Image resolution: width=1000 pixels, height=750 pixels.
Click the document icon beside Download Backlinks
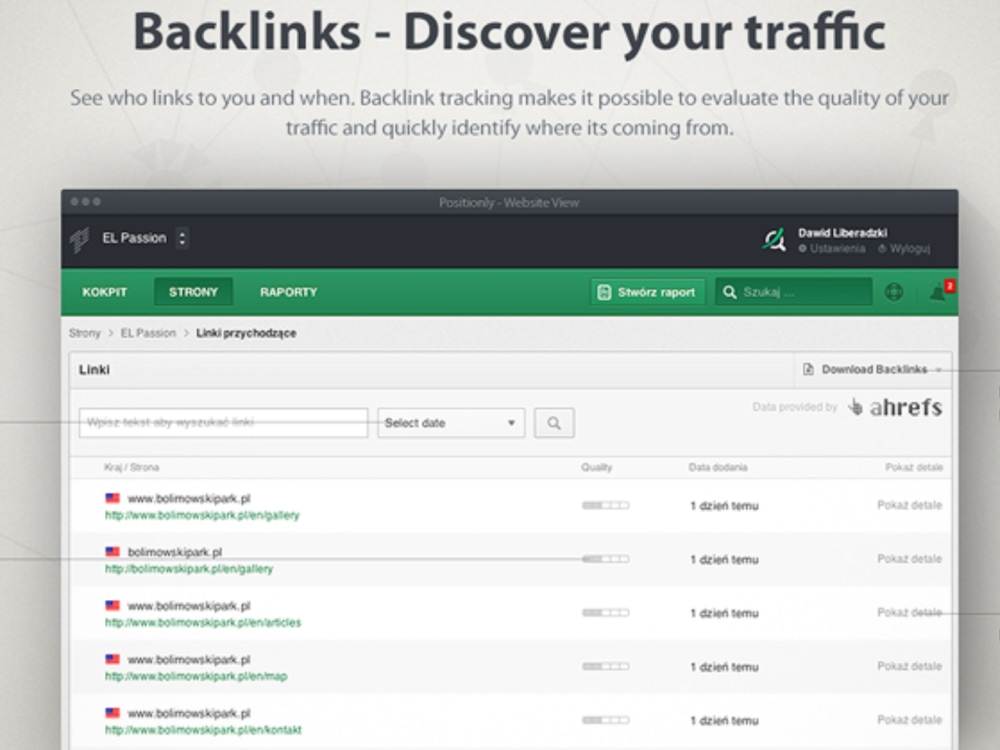[x=808, y=369]
